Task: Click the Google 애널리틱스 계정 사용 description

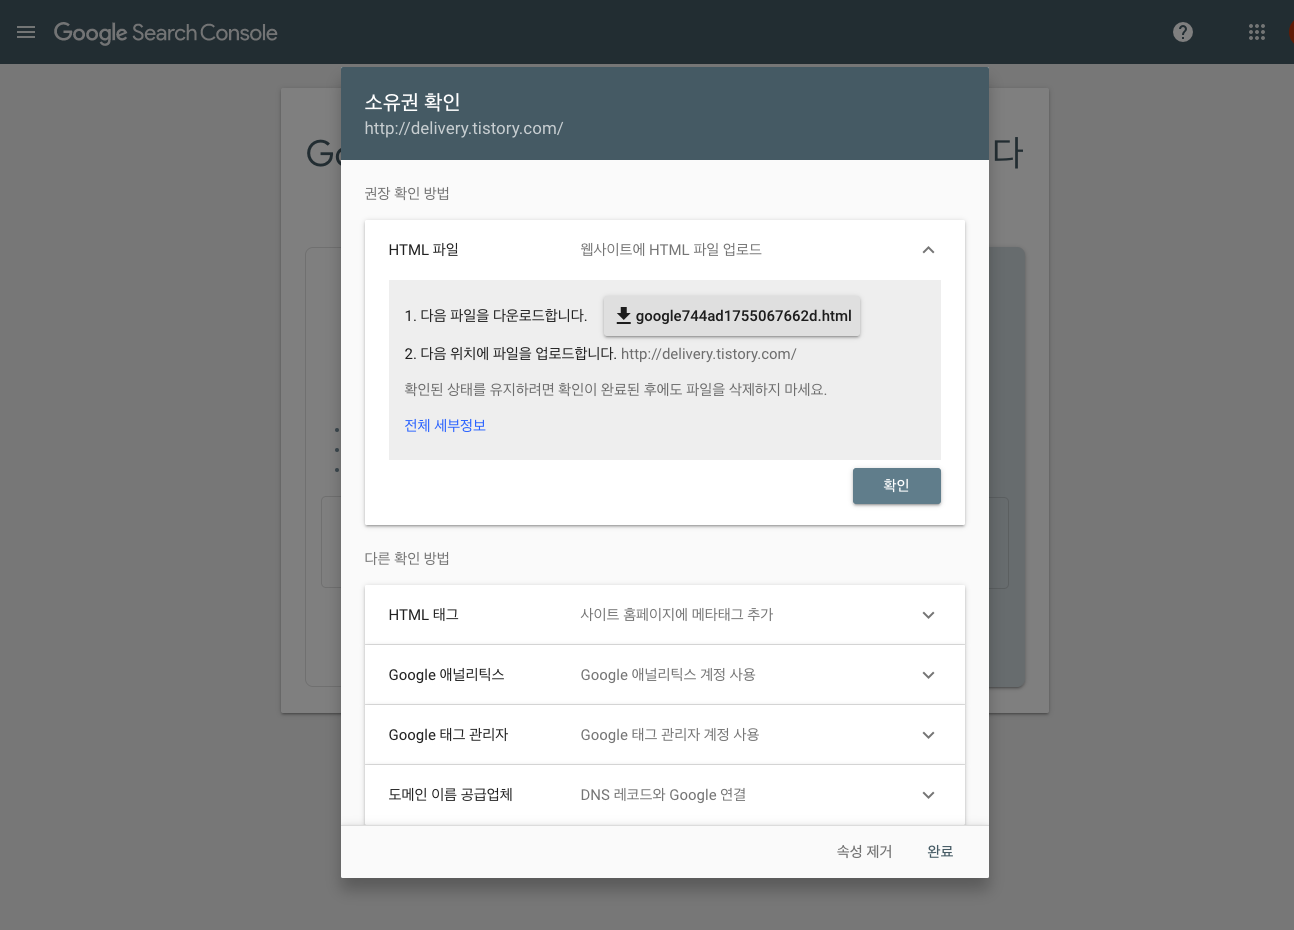Action: pos(668,675)
